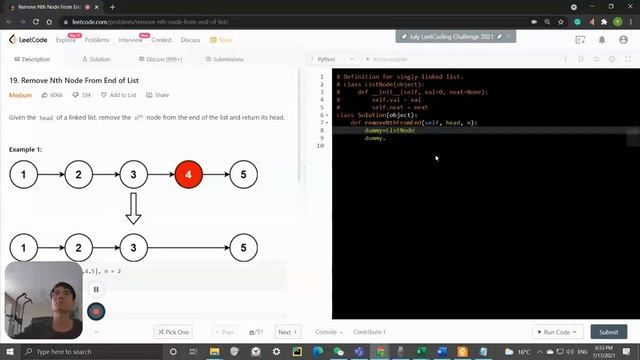Click the Pick One button
The image size is (640, 360).
pyautogui.click(x=173, y=332)
